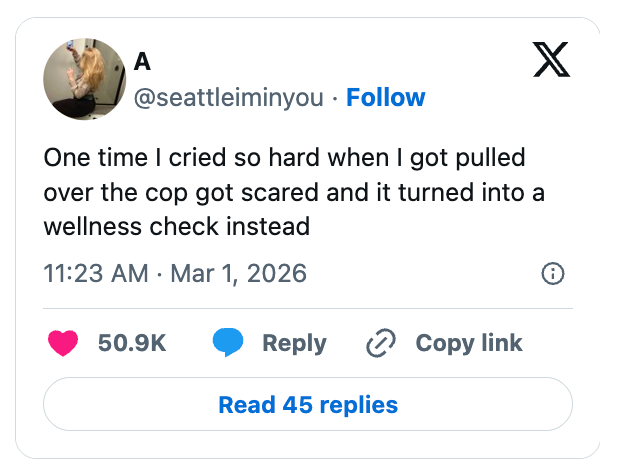The image size is (622, 476).
Task: Click the display name "A"
Action: pyautogui.click(x=143, y=62)
